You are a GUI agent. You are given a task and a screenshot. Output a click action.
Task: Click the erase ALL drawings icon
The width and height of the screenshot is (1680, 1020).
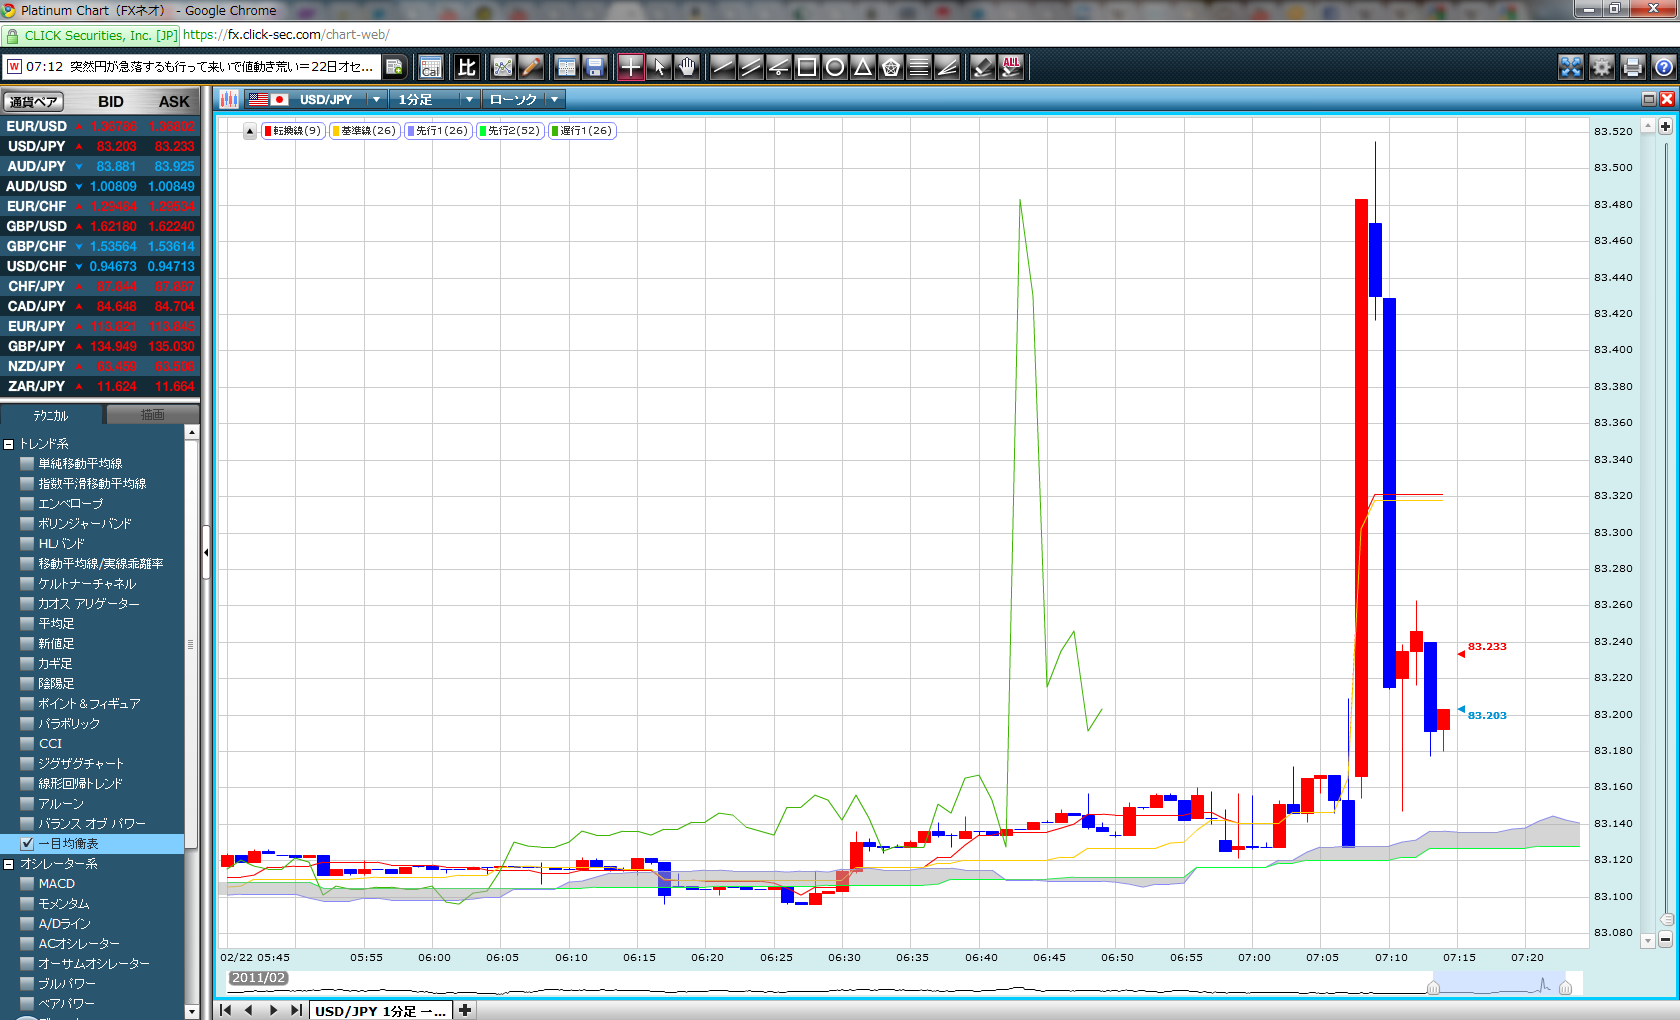(1011, 67)
